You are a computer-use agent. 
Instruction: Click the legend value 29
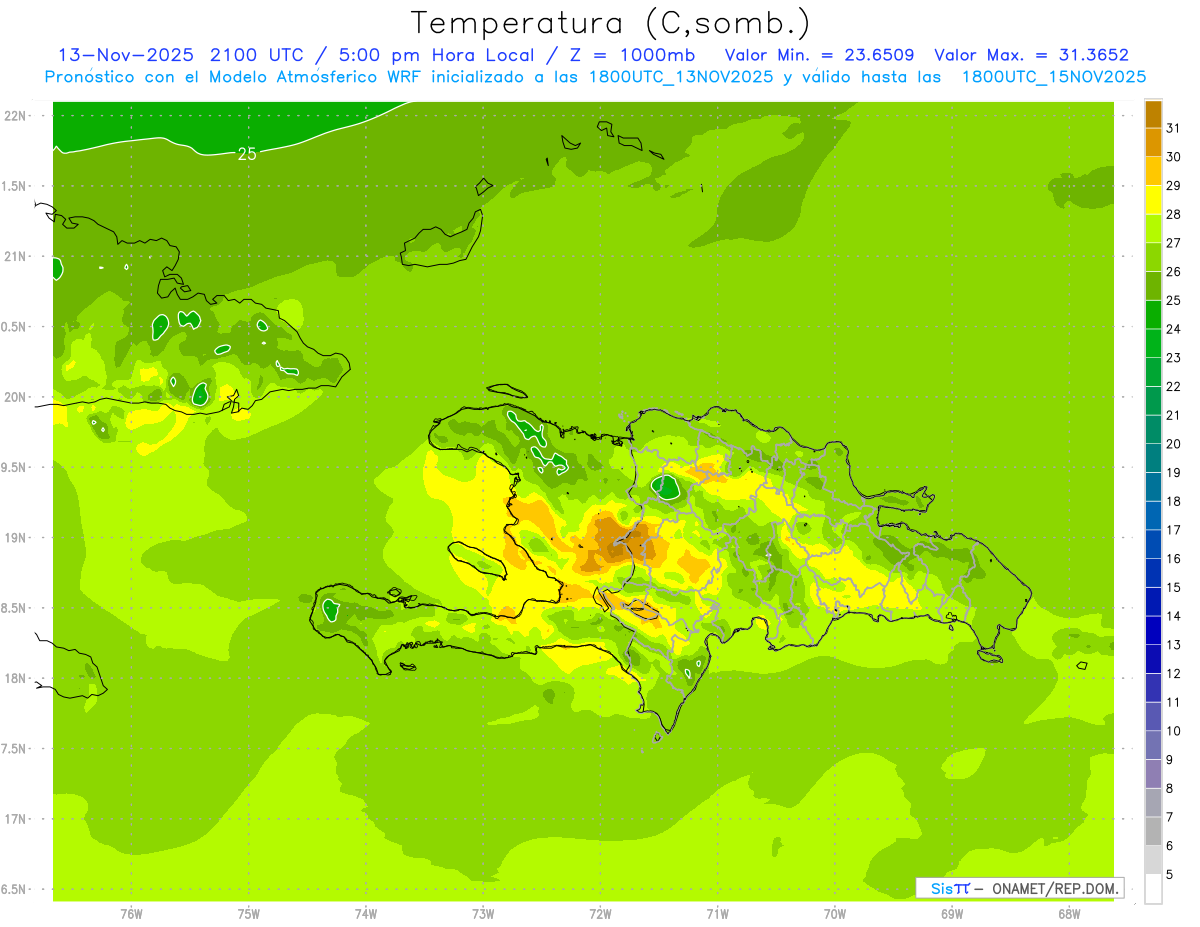(1174, 186)
